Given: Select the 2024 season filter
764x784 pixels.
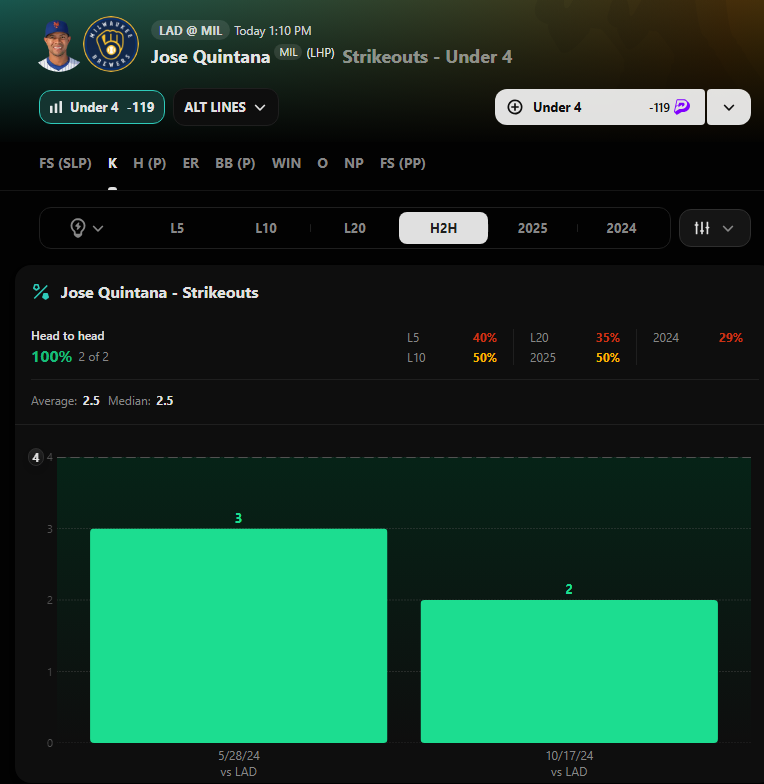Looking at the screenshot, I should (622, 228).
